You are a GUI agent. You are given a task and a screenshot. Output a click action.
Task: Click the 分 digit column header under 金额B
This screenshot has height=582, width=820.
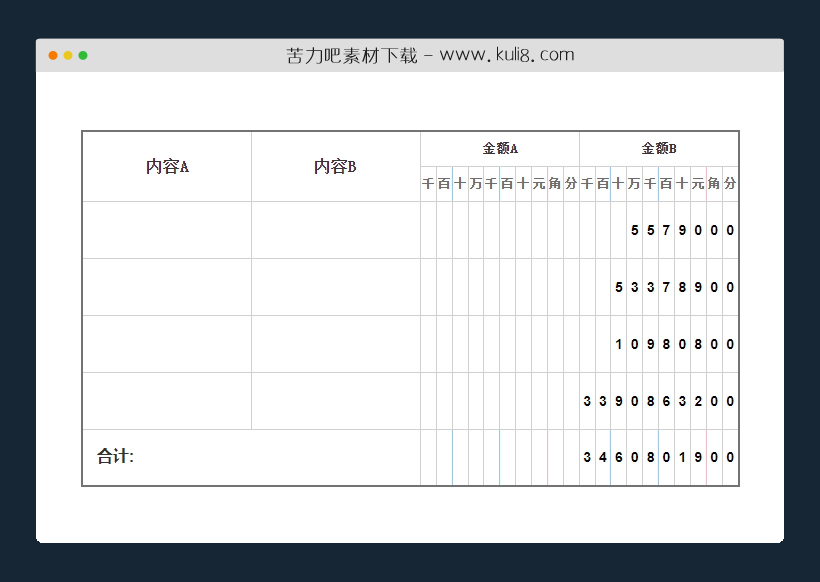click(x=731, y=184)
